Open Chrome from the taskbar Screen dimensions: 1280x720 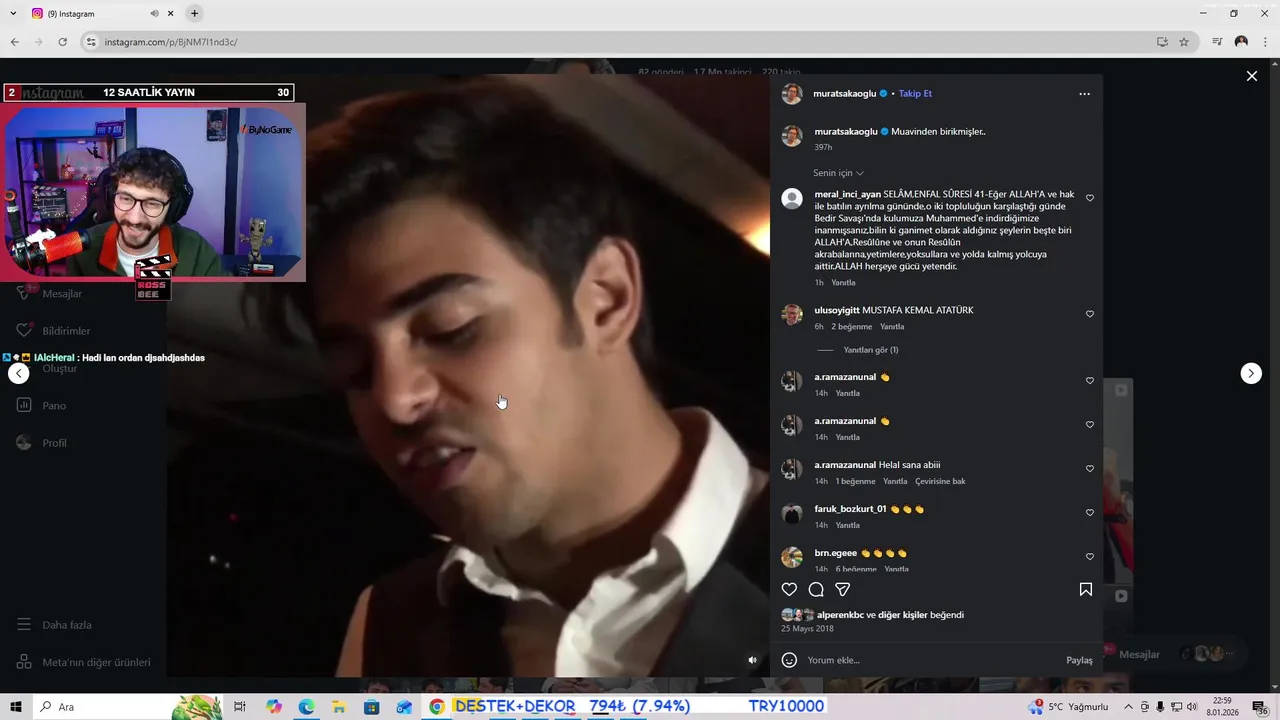[437, 707]
